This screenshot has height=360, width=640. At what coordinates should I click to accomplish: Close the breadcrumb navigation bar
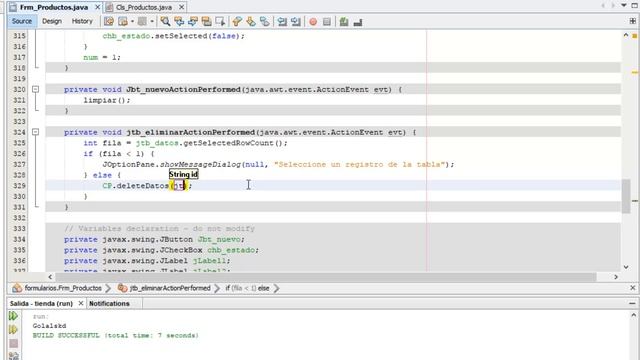click(633, 288)
